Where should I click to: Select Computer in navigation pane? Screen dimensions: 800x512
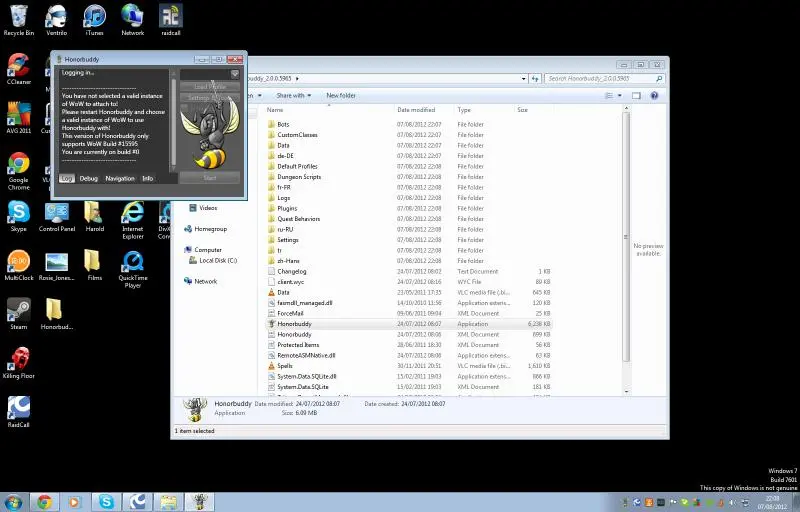pos(203,250)
